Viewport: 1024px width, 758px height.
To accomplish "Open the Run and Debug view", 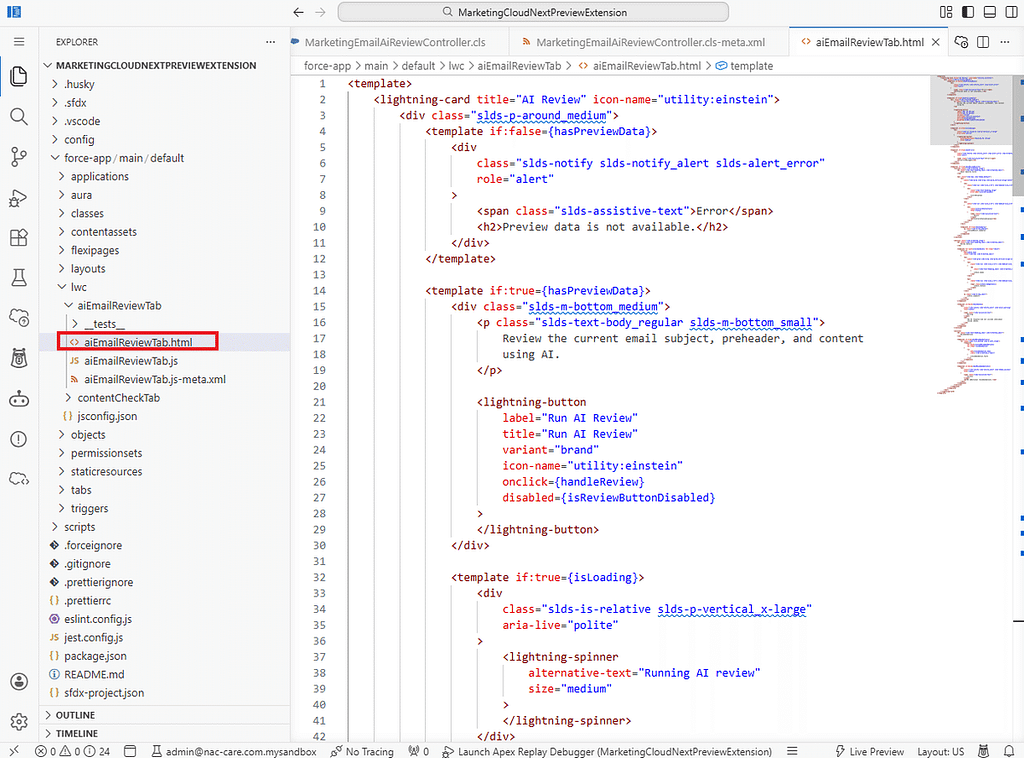I will point(19,197).
